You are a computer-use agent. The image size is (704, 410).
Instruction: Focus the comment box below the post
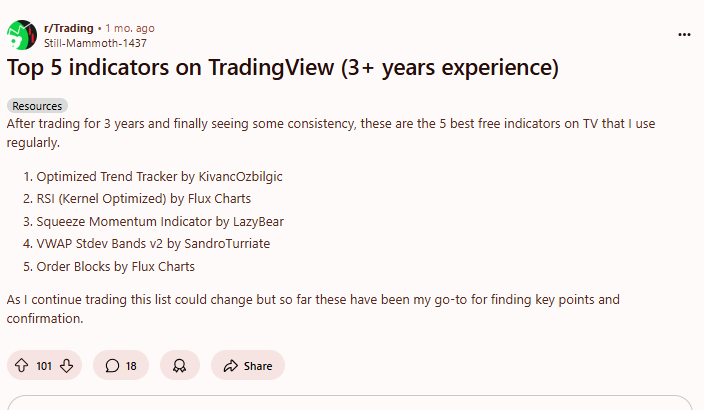coord(350,403)
